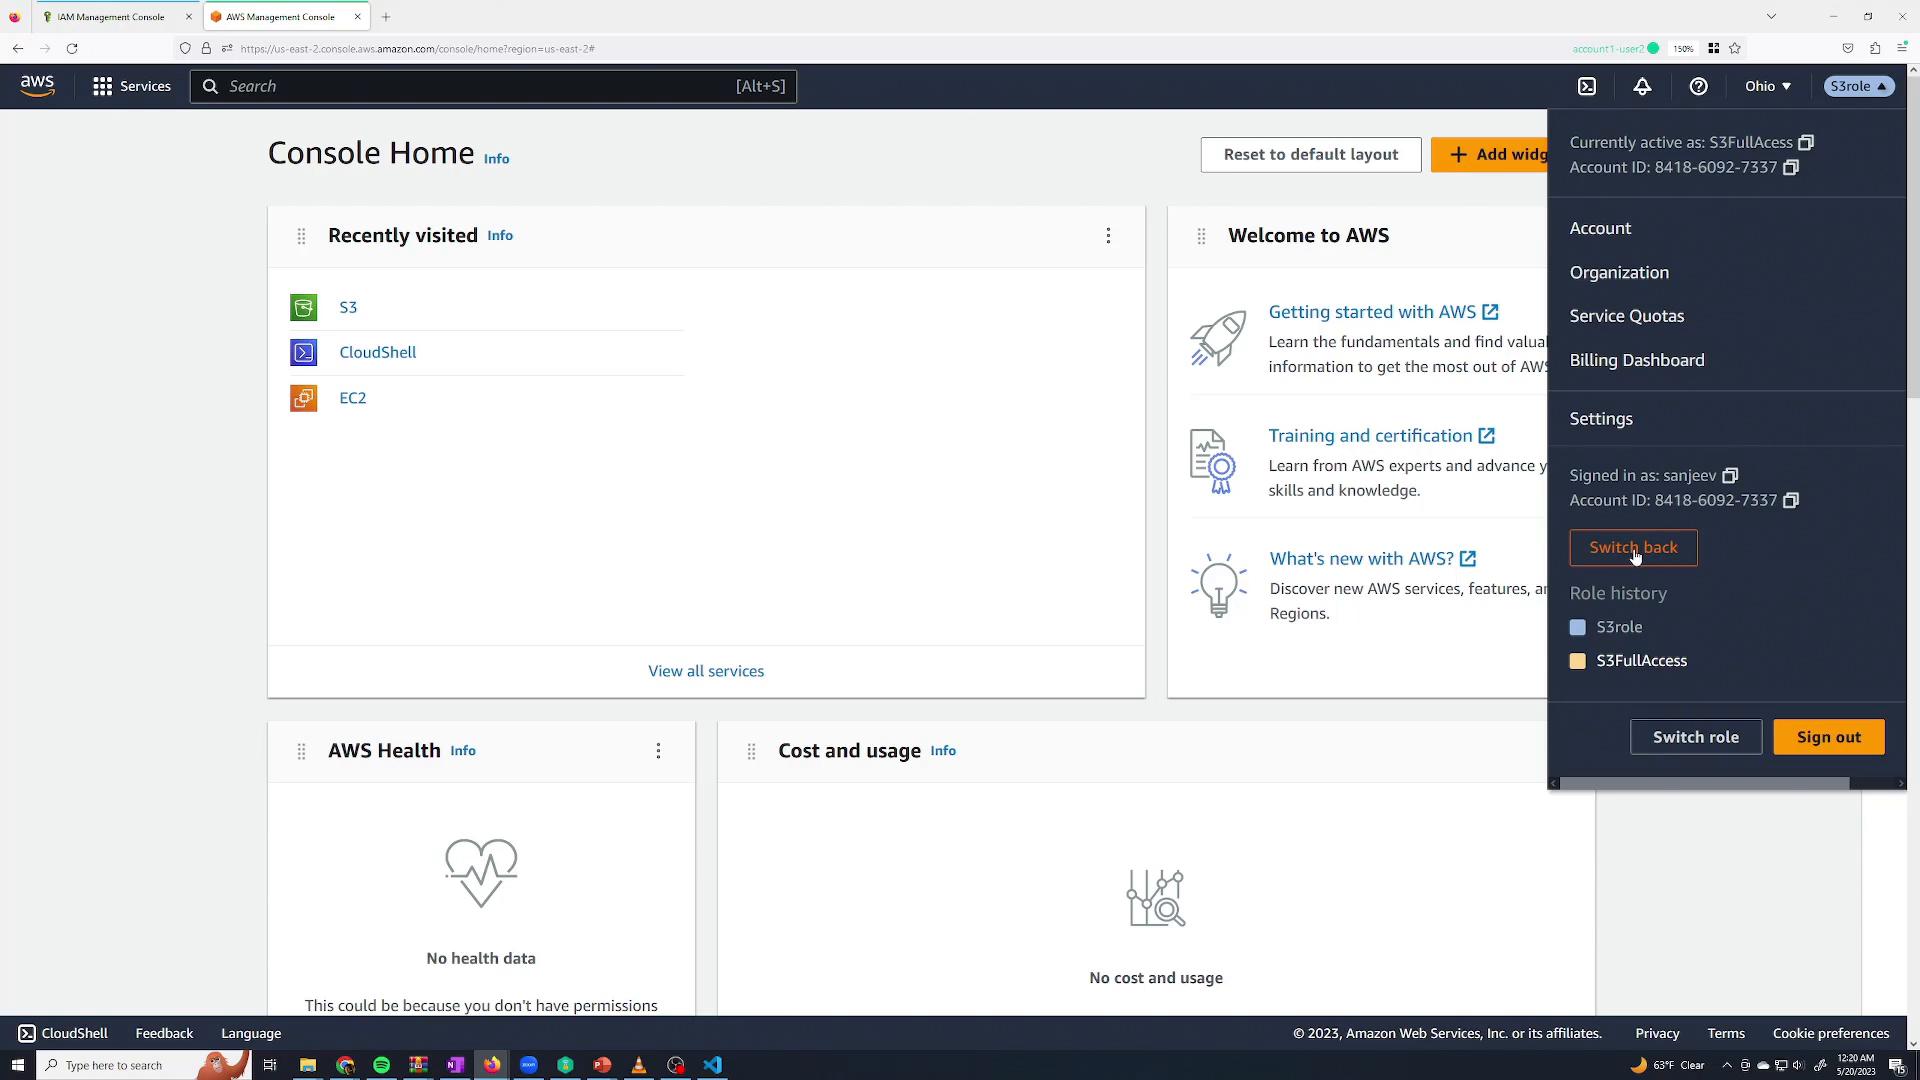Screen dimensions: 1920x1080
Task: Copy the Account ID under Currently active
Action: [1791, 167]
